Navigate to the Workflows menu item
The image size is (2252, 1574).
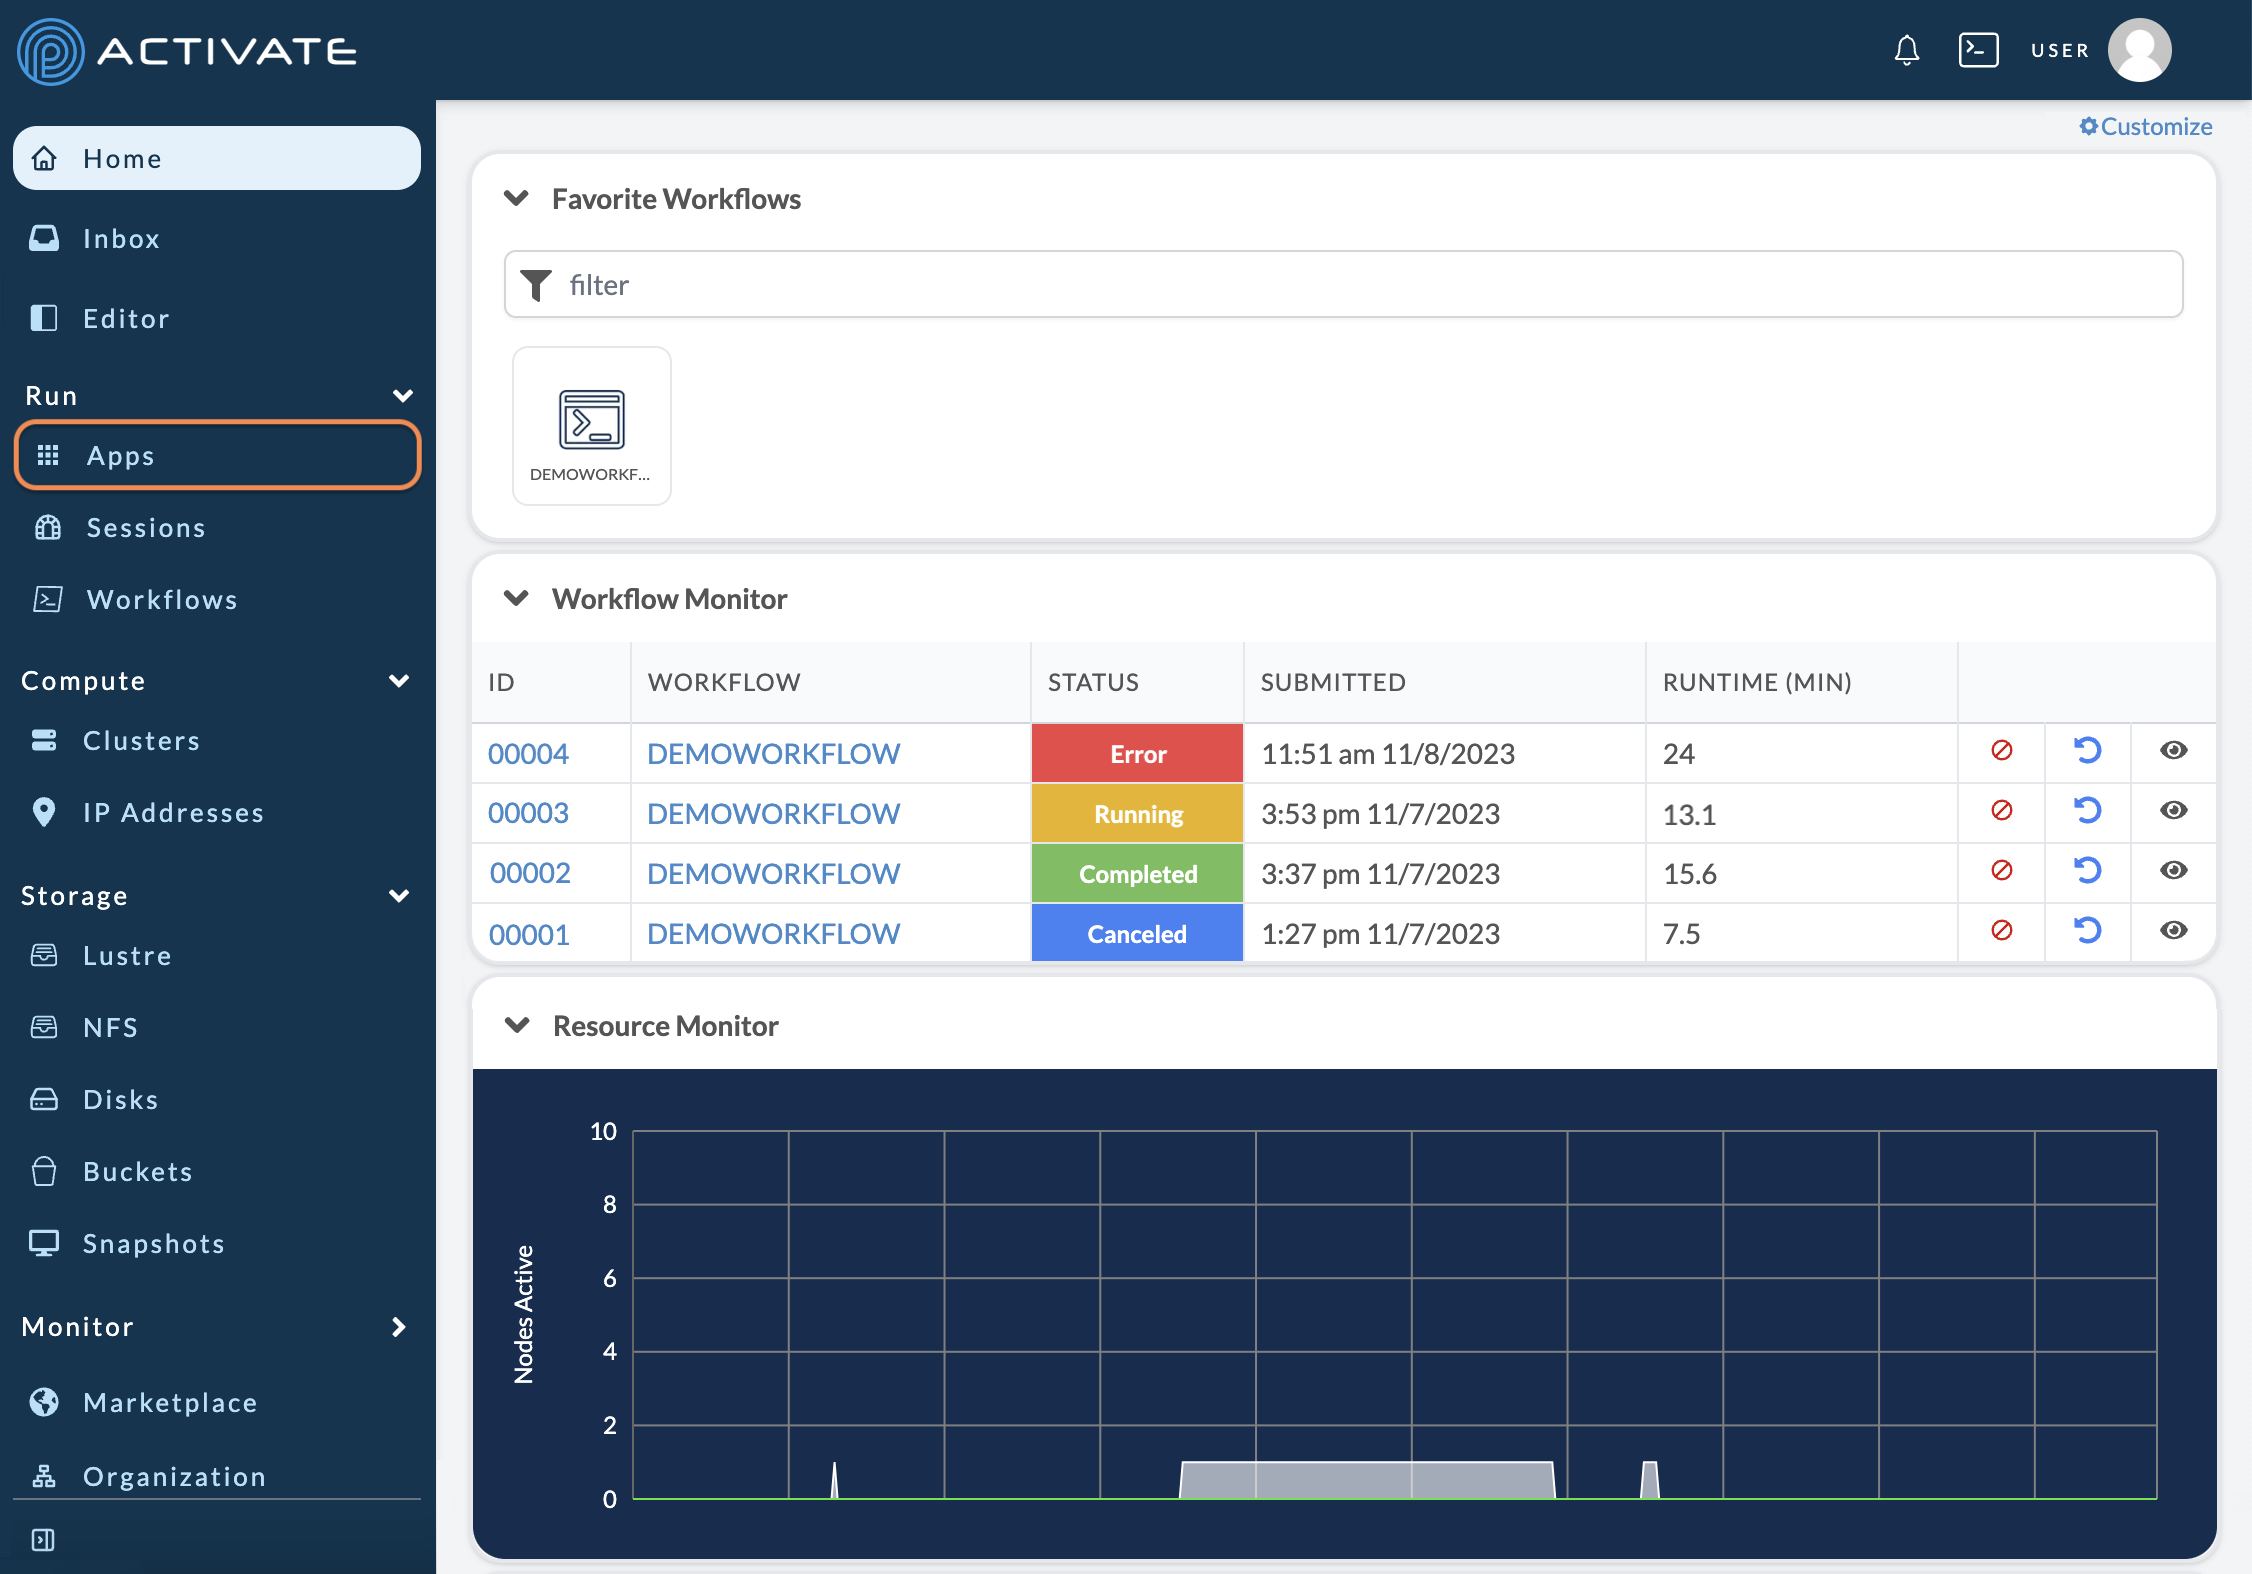161,597
